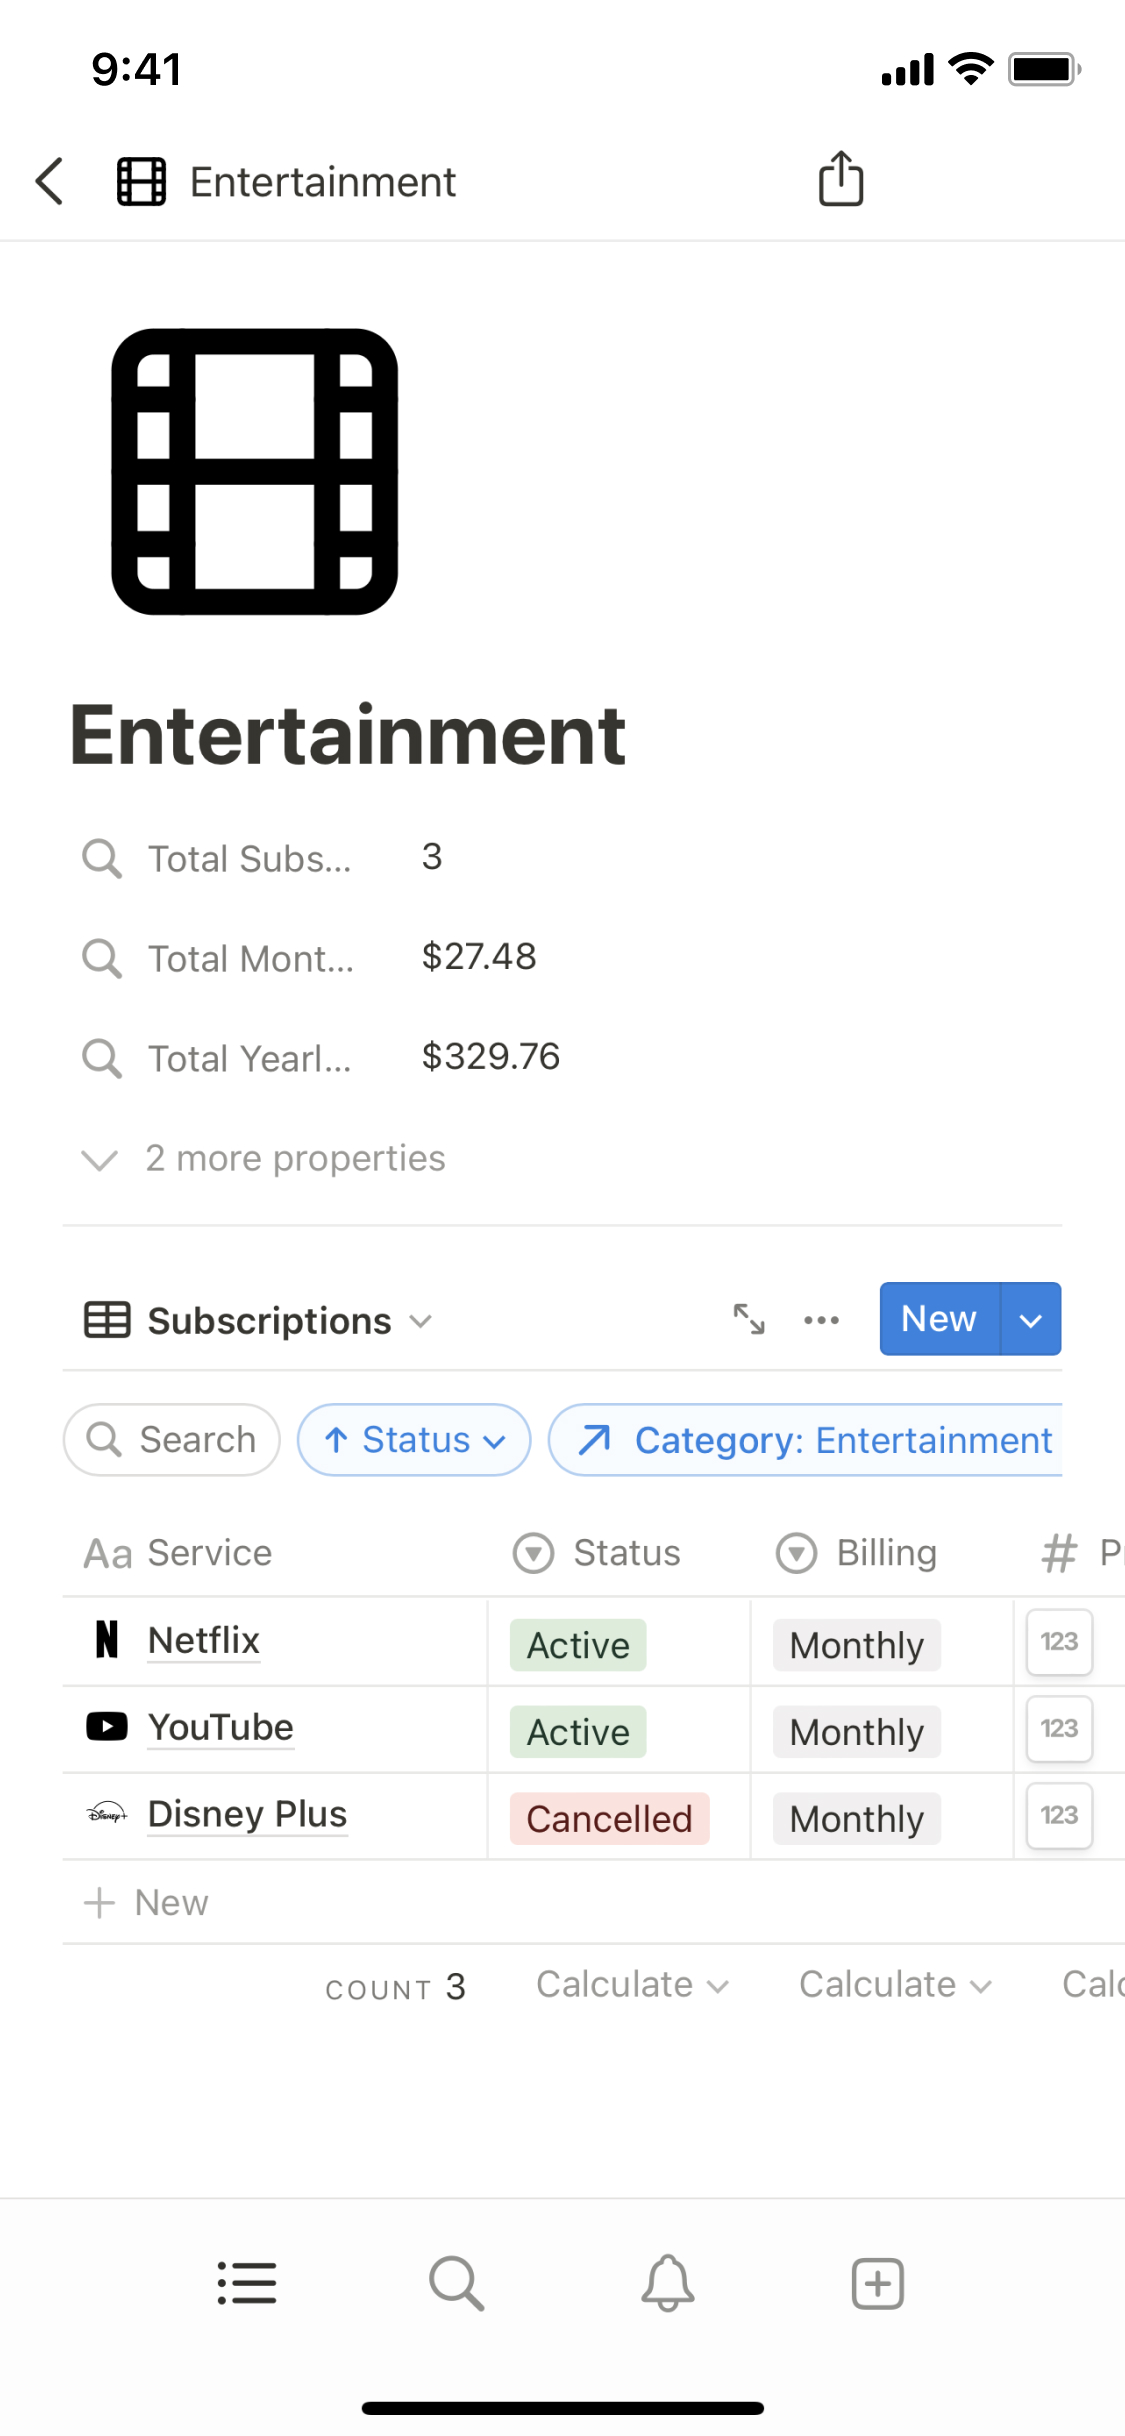Screen dimensions: 1125x2436
Task: Tap the large film strip page icon
Action: pyautogui.click(x=254, y=472)
